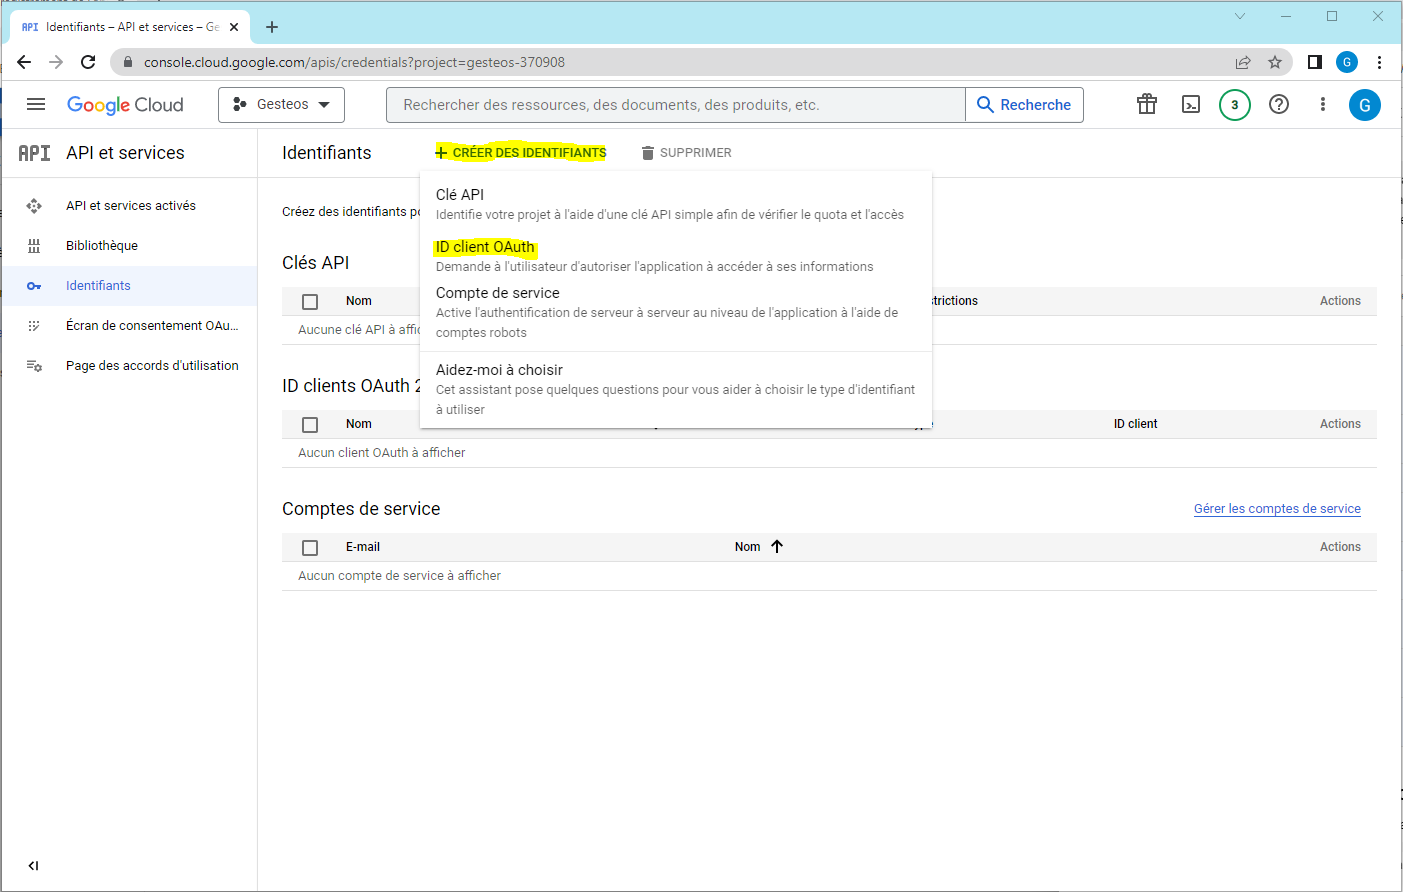The image size is (1403, 892).
Task: Select all checkbox in Comptes de service table
Action: 310,548
